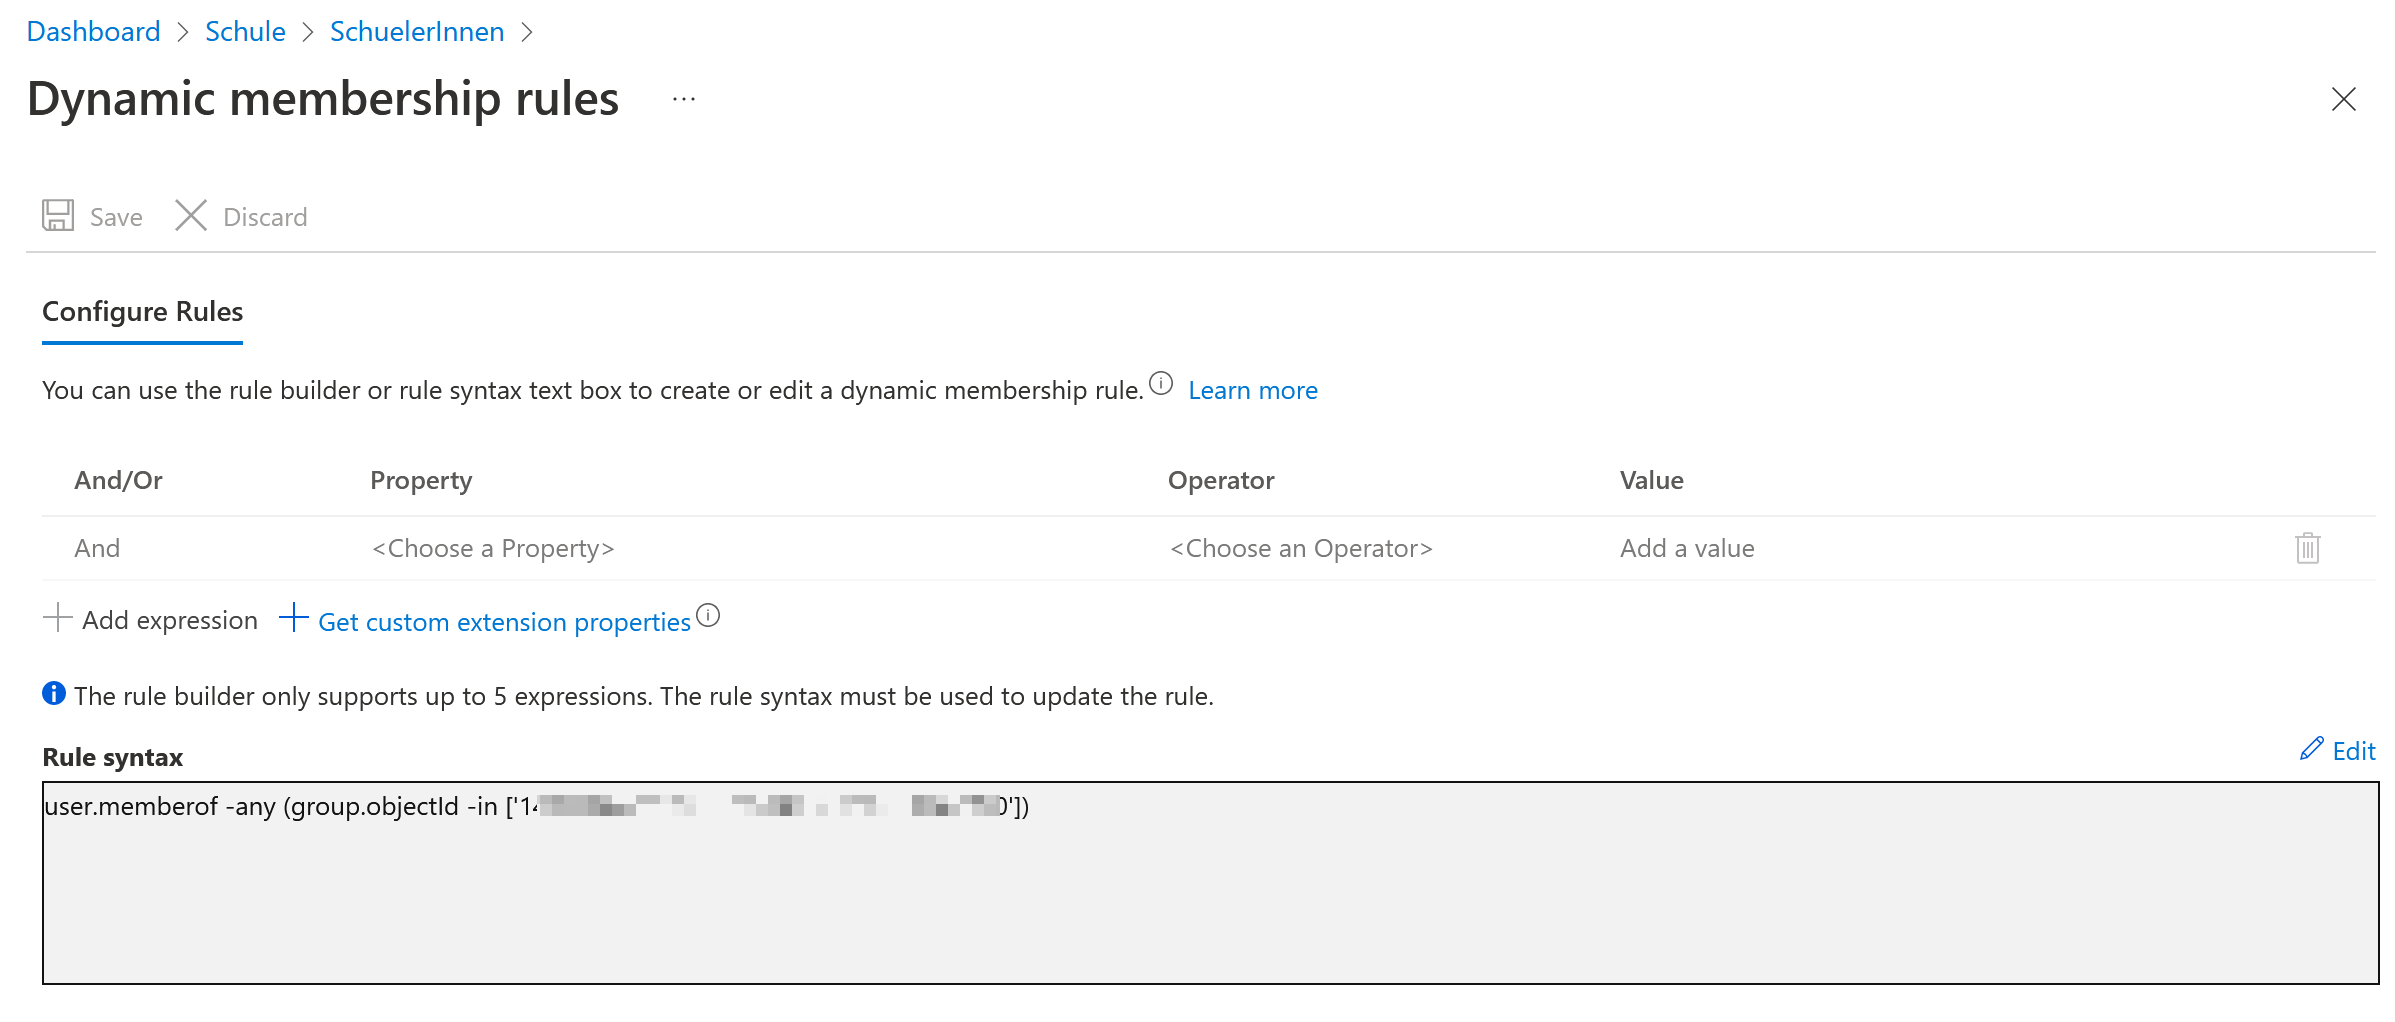Navigate to Dashboard in the breadcrumb
Viewport: 2395px width, 1022px height.
coord(93,32)
